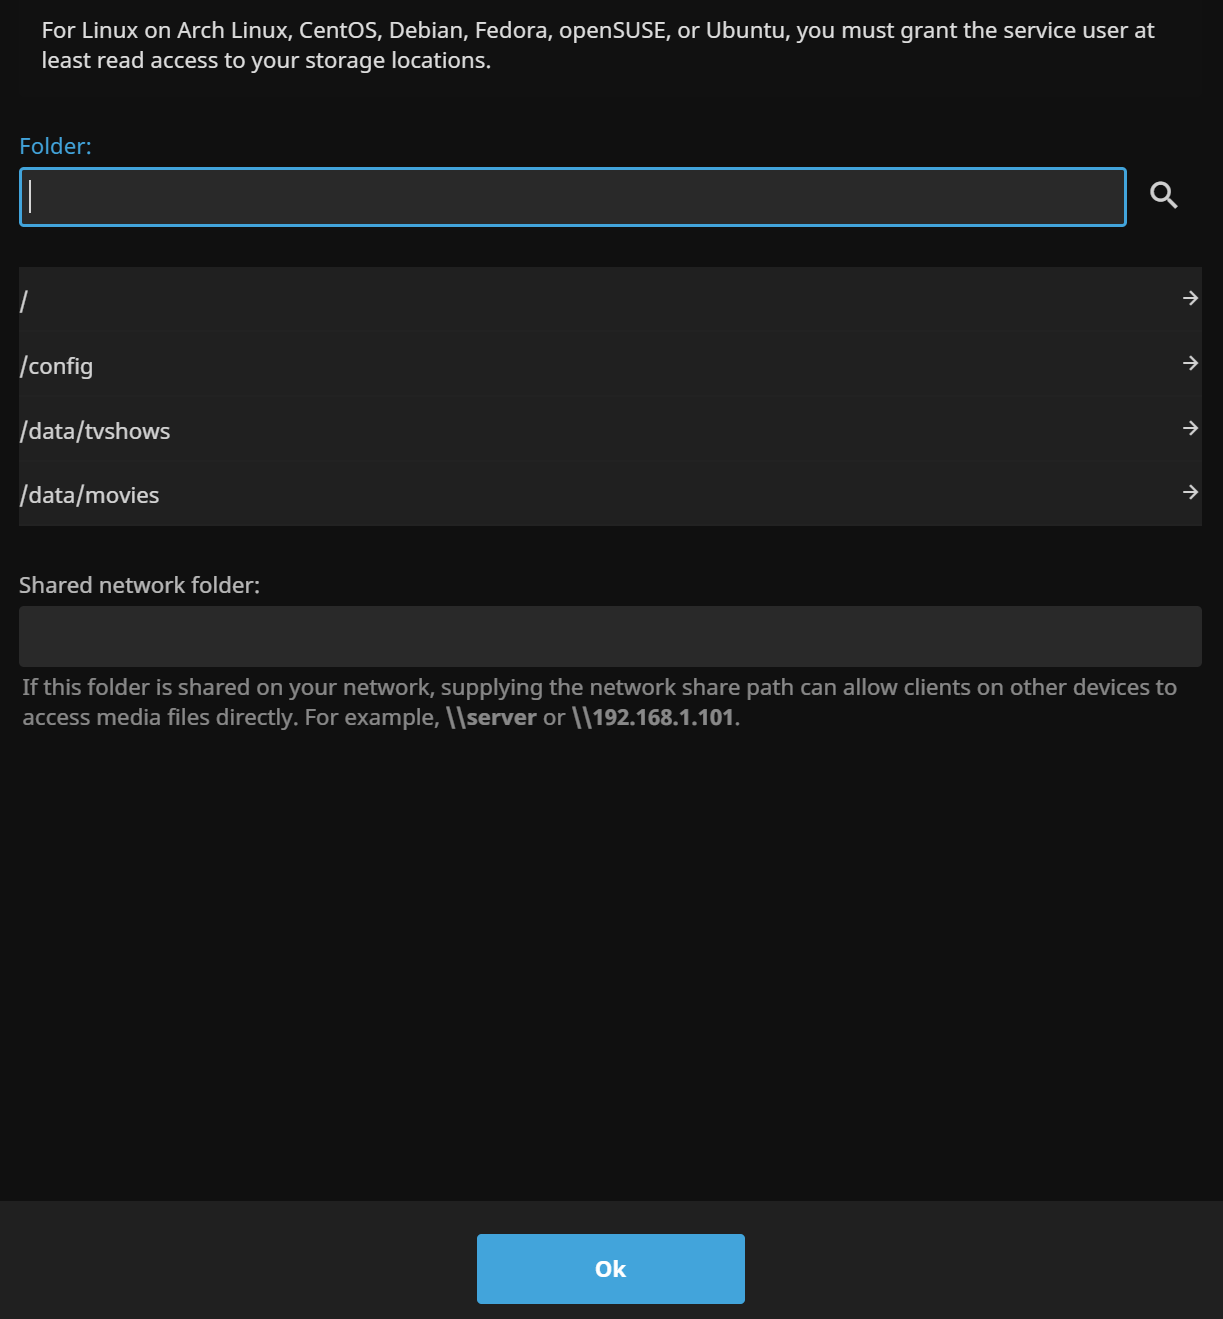Viewport: 1223px width, 1319px height.
Task: Click the arrow icon on the /data/tvshows row
Action: (x=1190, y=428)
